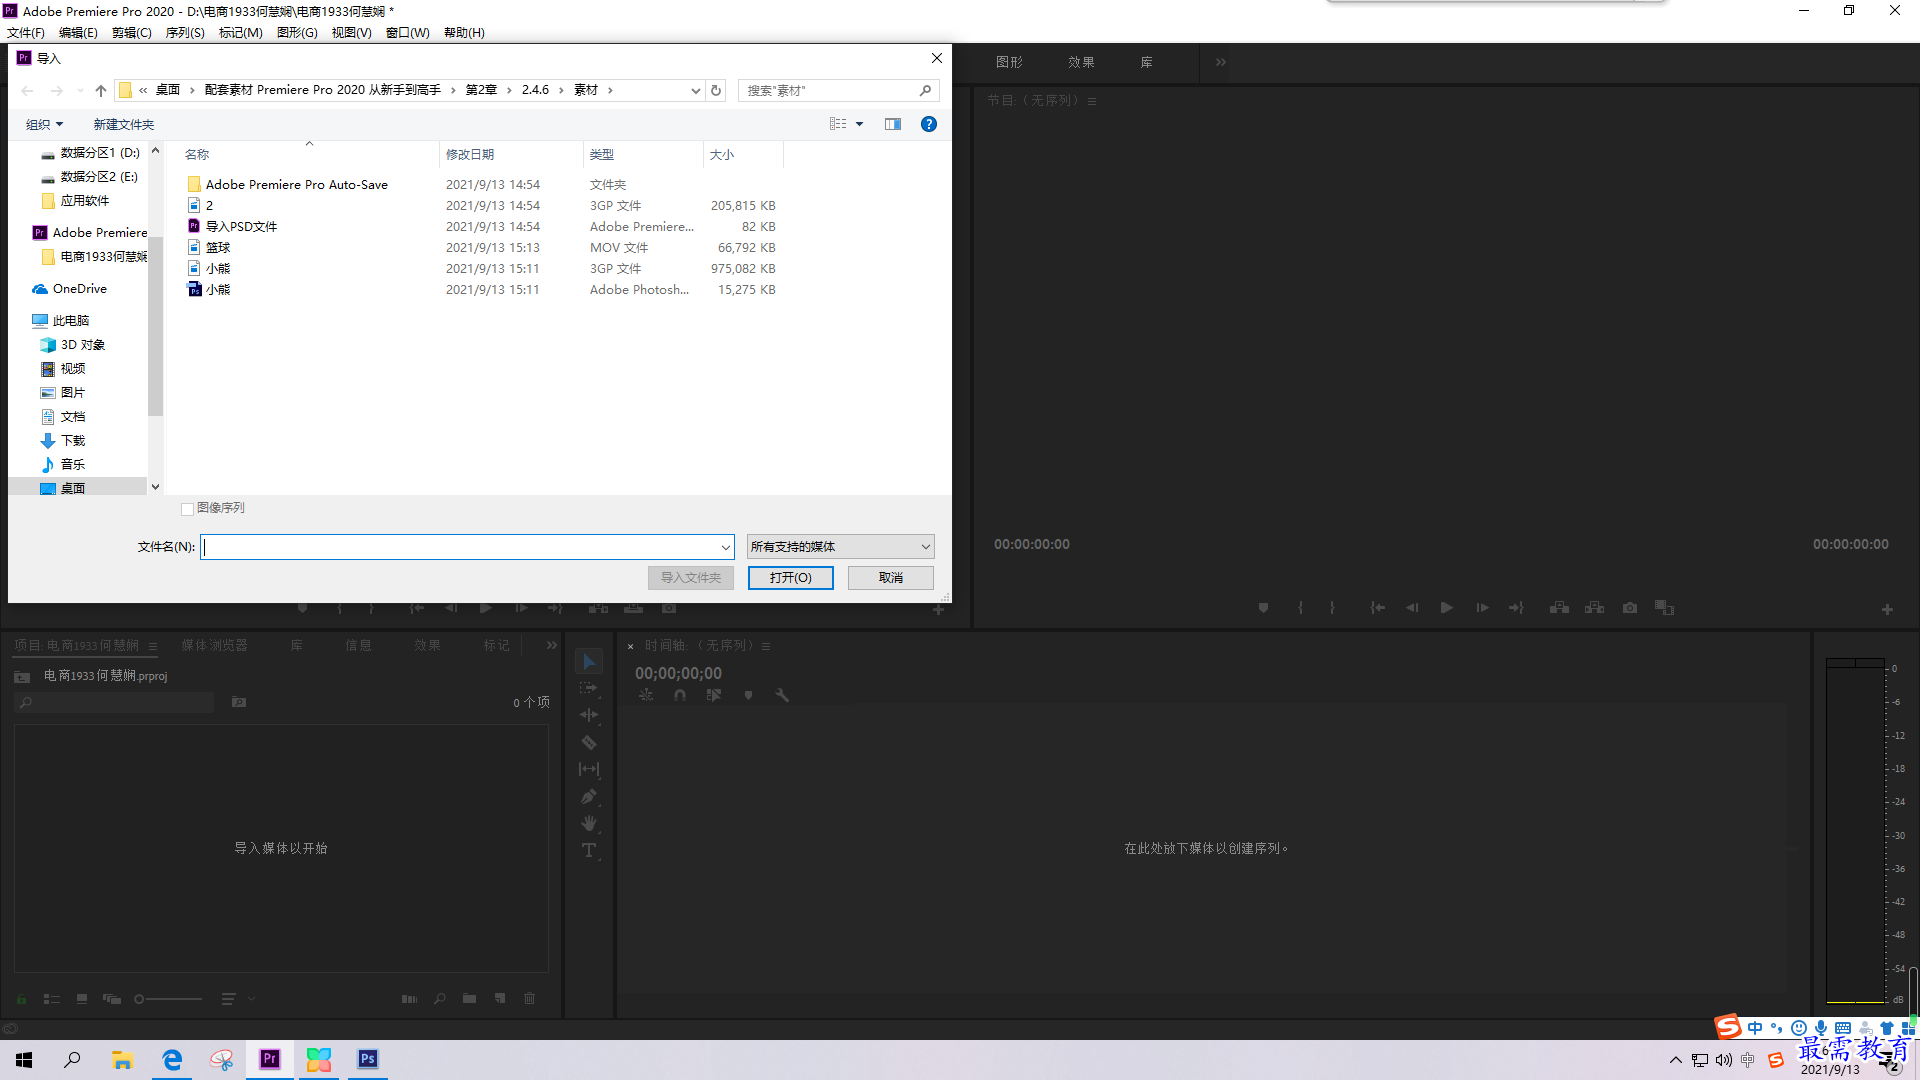The width and height of the screenshot is (1920, 1080).
Task: Expand the address bar path history
Action: coord(695,90)
